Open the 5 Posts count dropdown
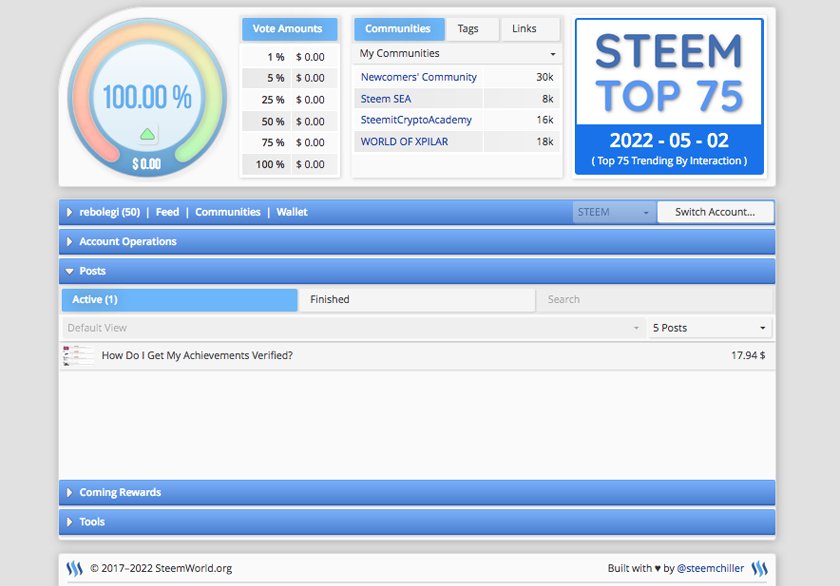840x586 pixels. coord(709,328)
